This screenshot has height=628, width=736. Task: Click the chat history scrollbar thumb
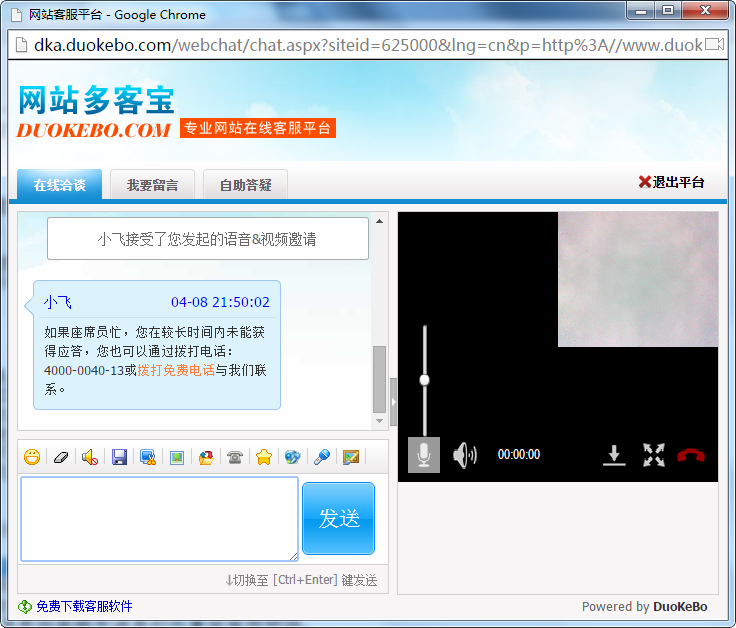(379, 379)
